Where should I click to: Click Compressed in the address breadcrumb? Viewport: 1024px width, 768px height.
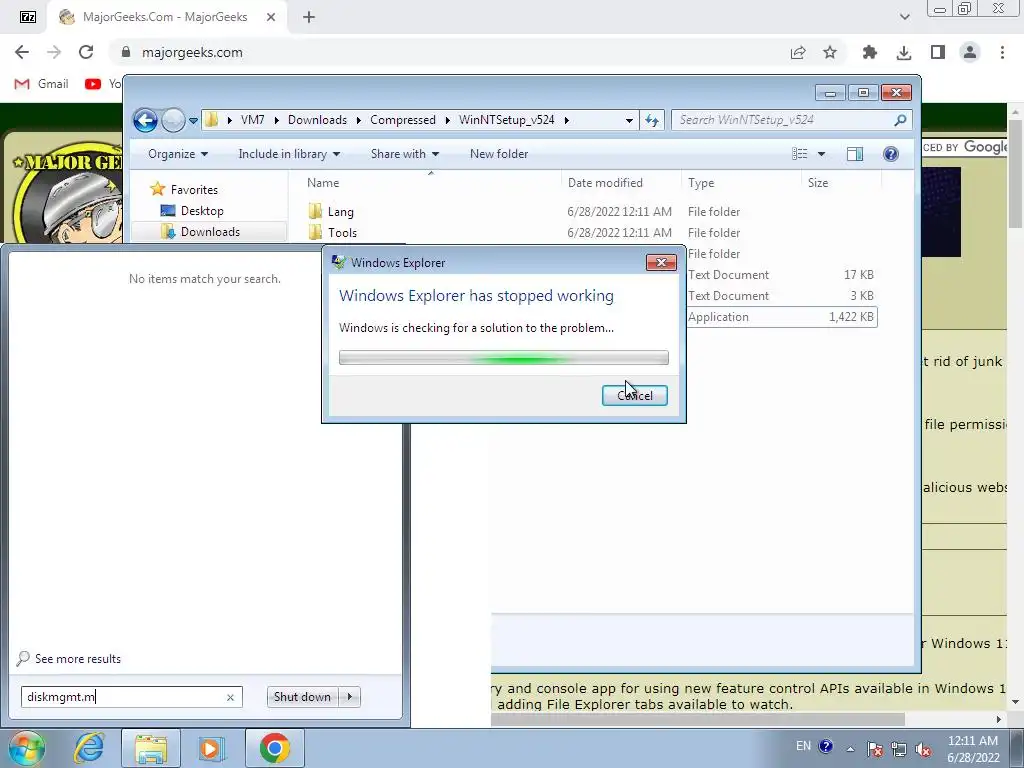pyautogui.click(x=402, y=120)
